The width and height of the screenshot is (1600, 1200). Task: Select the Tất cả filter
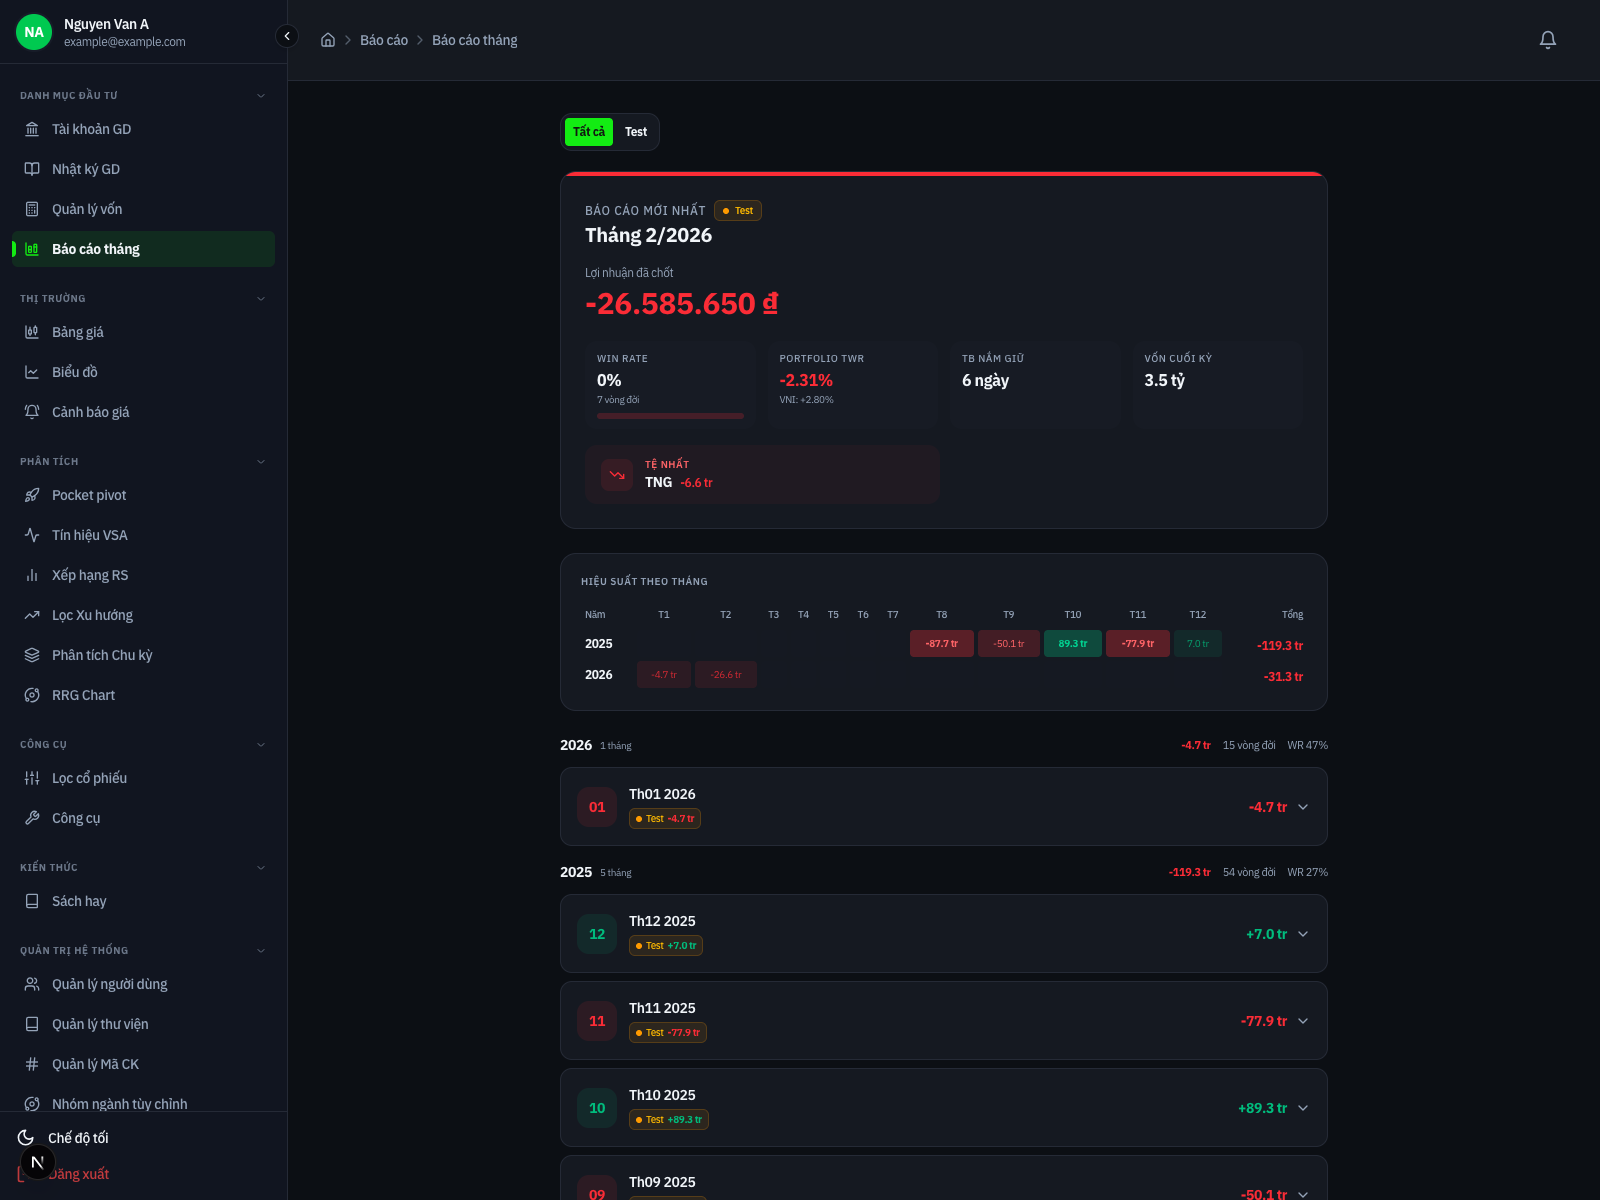point(588,132)
